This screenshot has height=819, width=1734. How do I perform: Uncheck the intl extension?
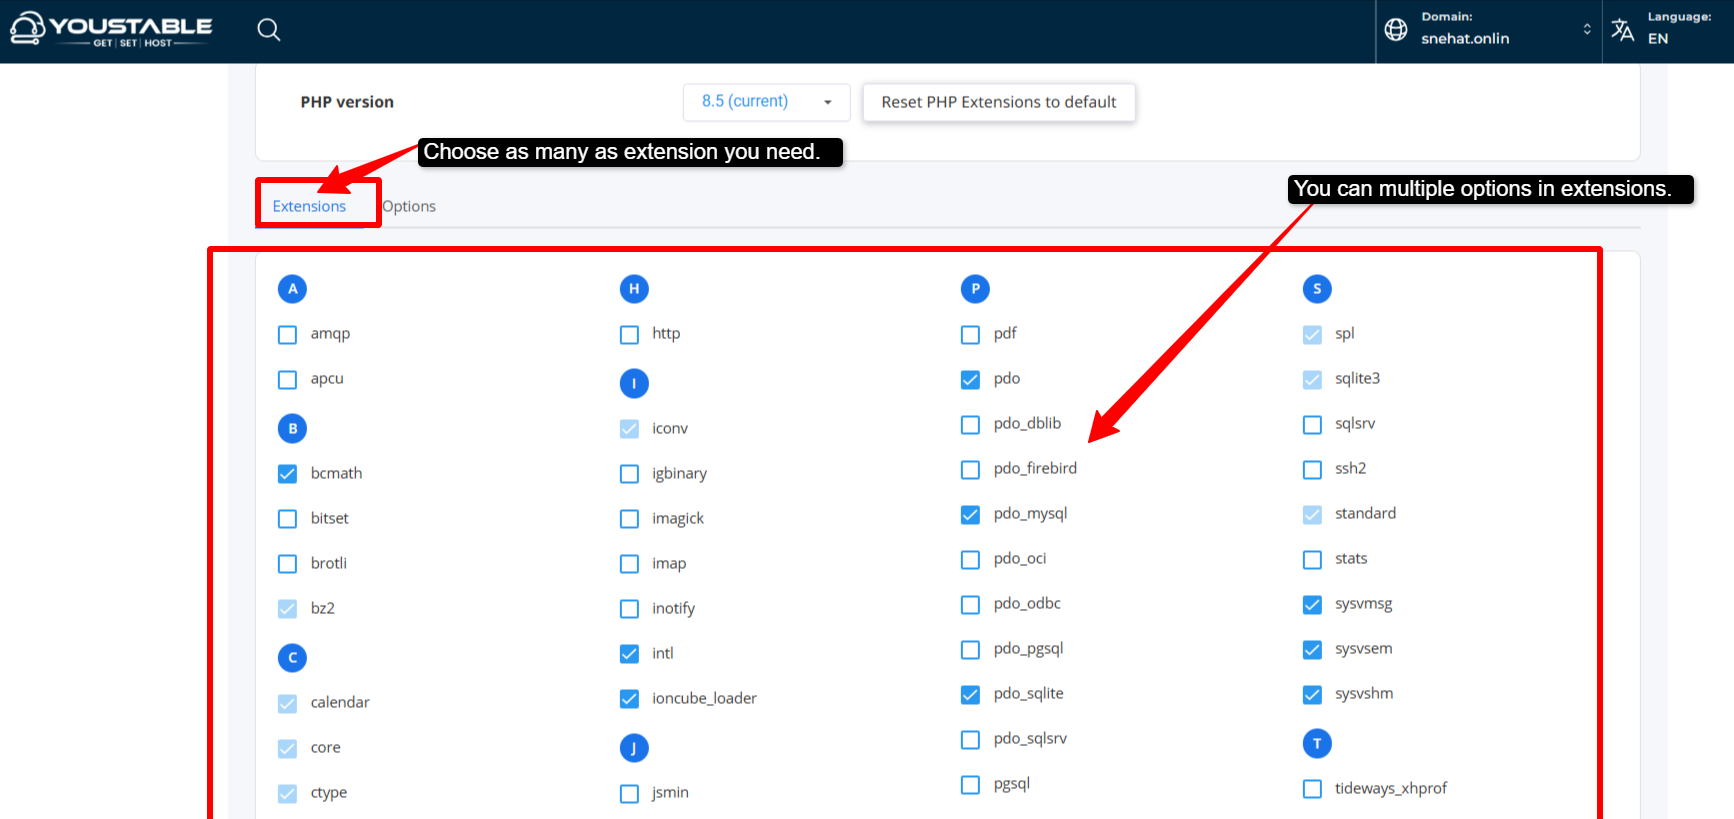click(x=629, y=654)
